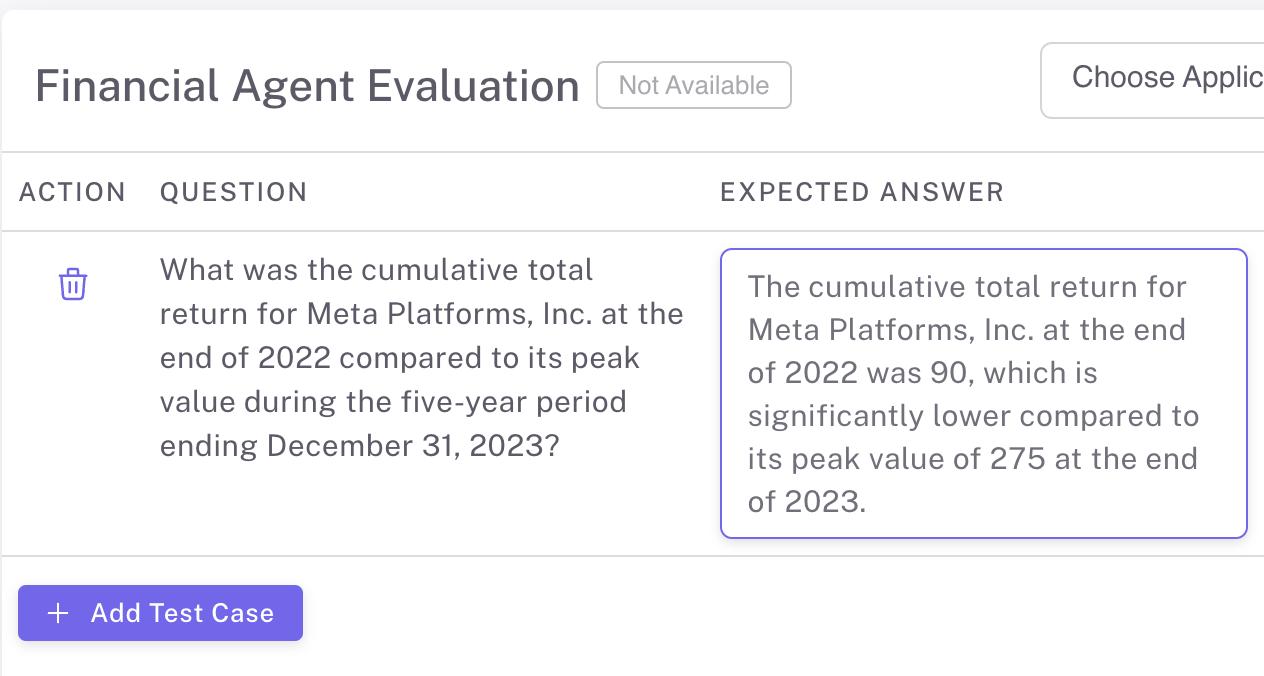This screenshot has height=676, width=1264.
Task: Click the plus icon in Add Test Case
Action: tap(58, 613)
